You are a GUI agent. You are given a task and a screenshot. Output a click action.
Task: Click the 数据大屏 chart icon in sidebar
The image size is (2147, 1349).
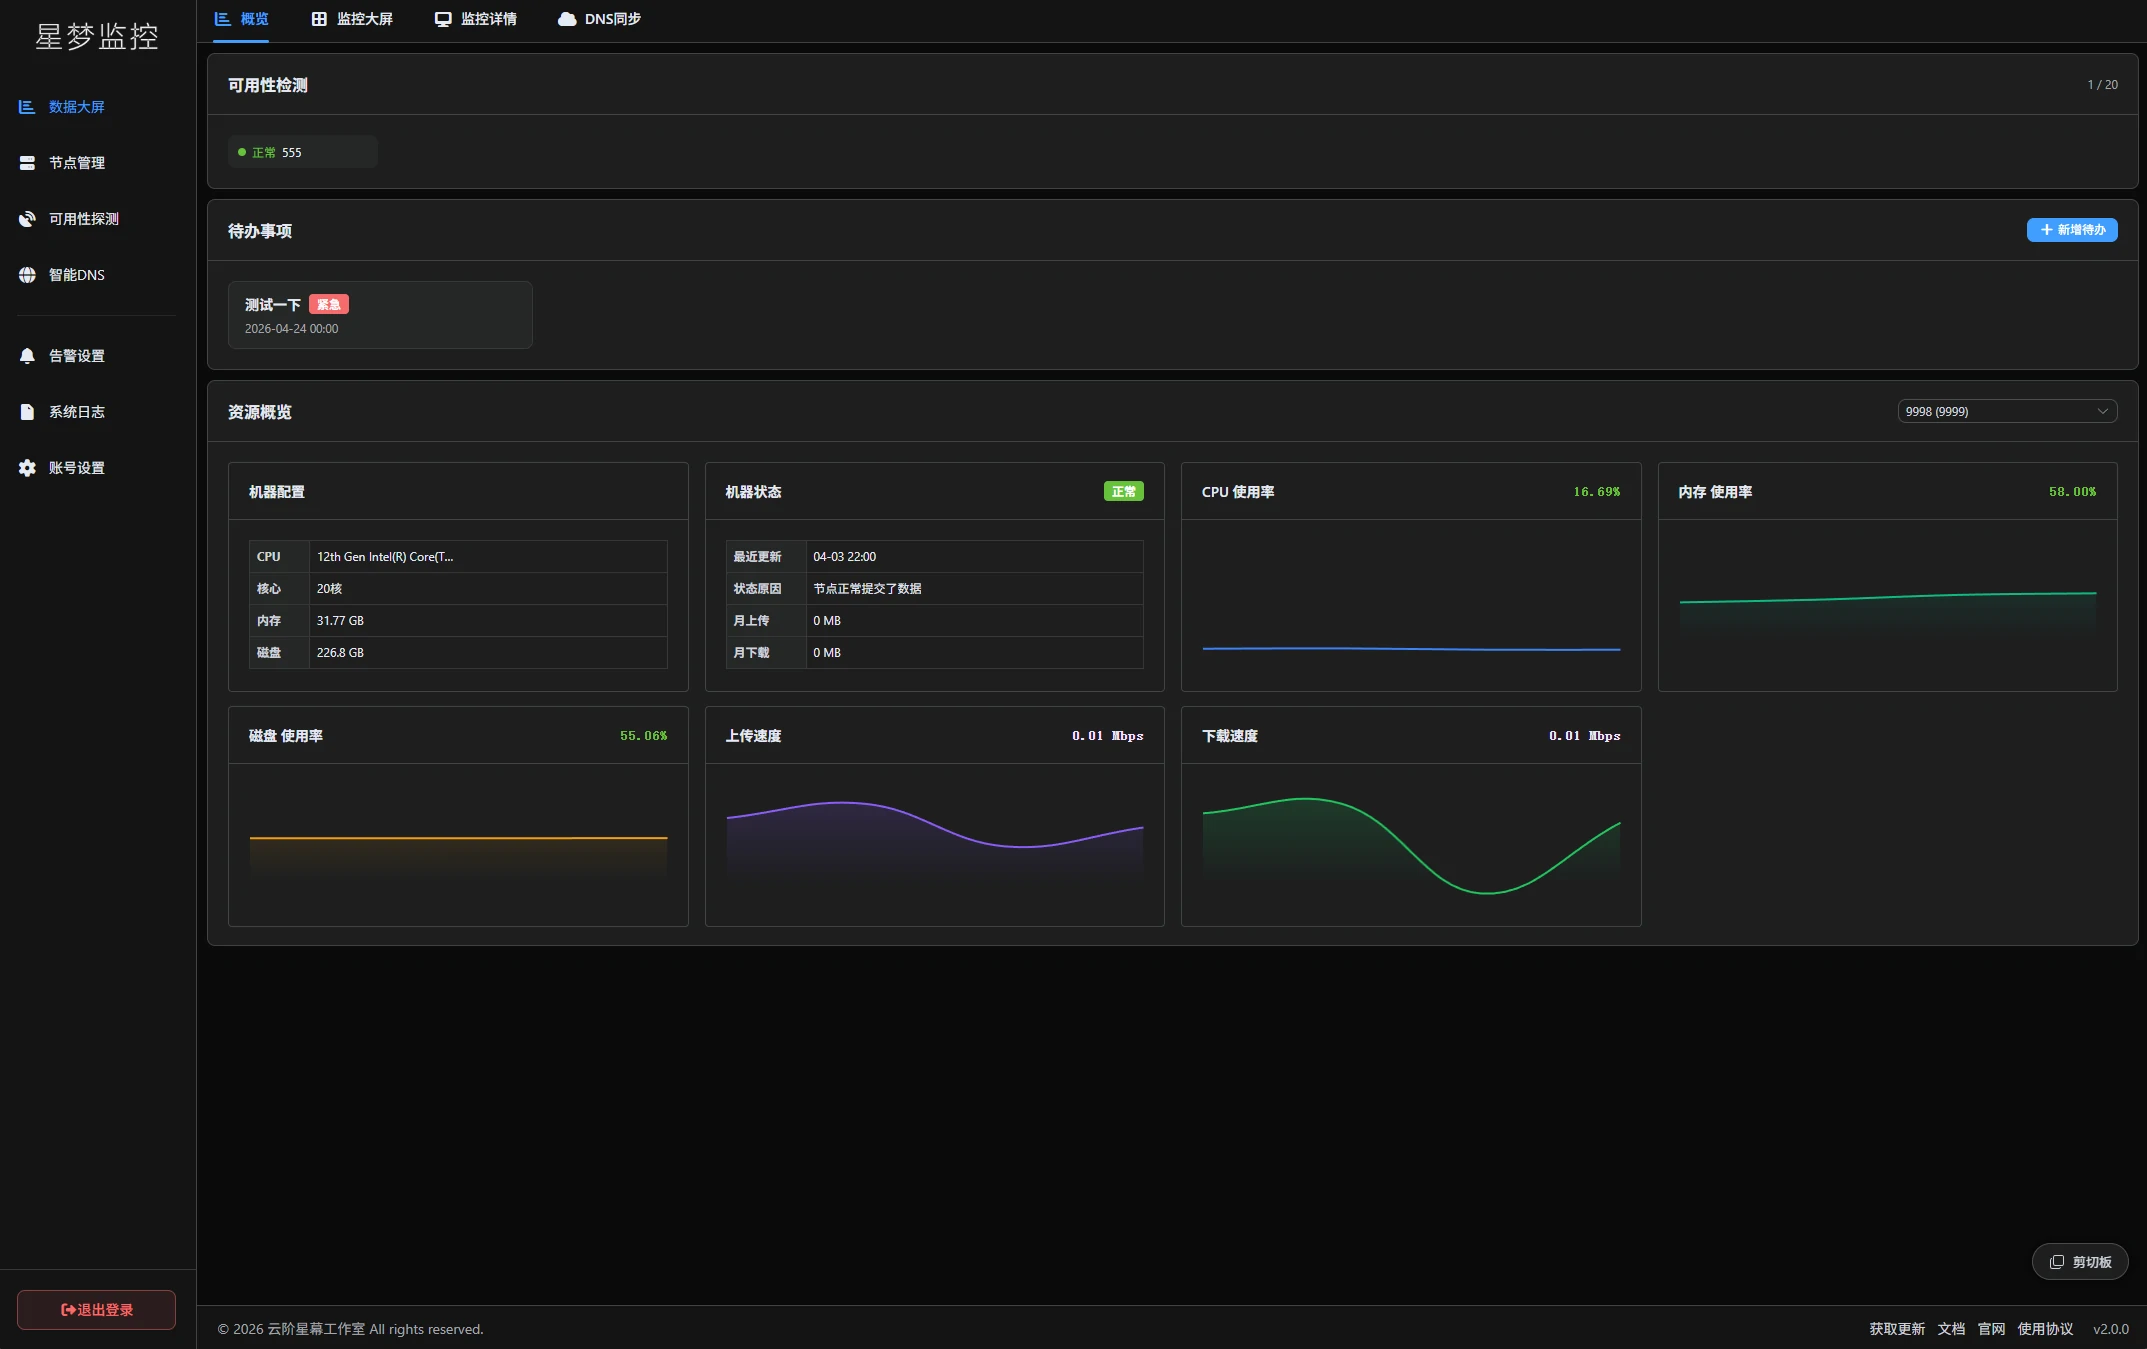[x=27, y=107]
